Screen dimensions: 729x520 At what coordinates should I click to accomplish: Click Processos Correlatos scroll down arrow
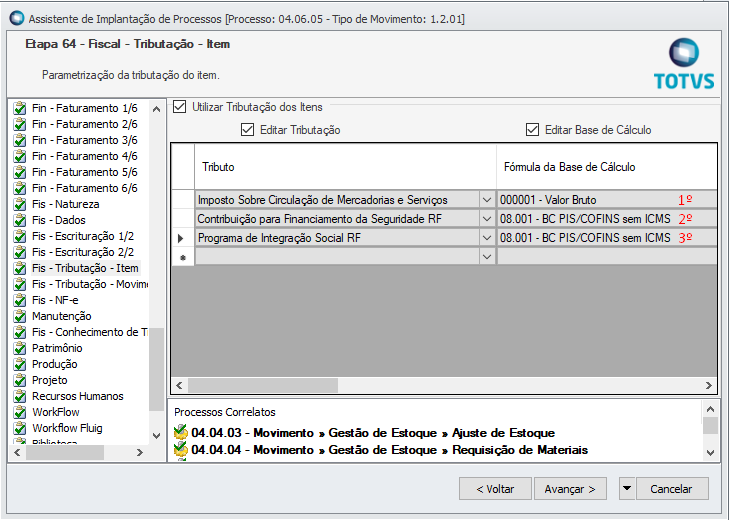tap(710, 453)
